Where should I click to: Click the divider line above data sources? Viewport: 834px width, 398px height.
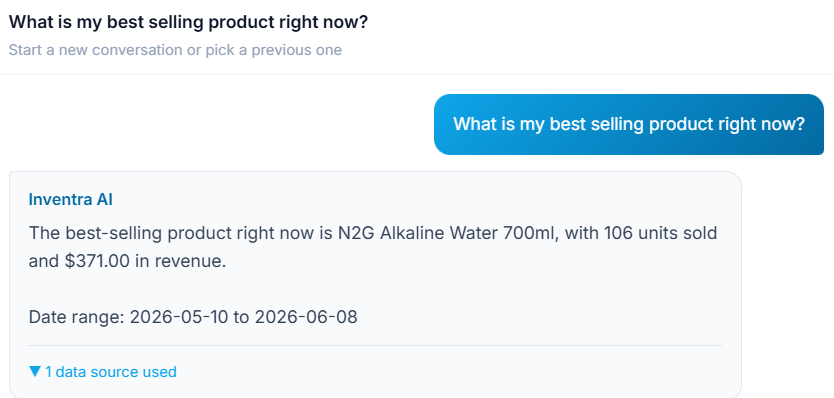coord(375,346)
